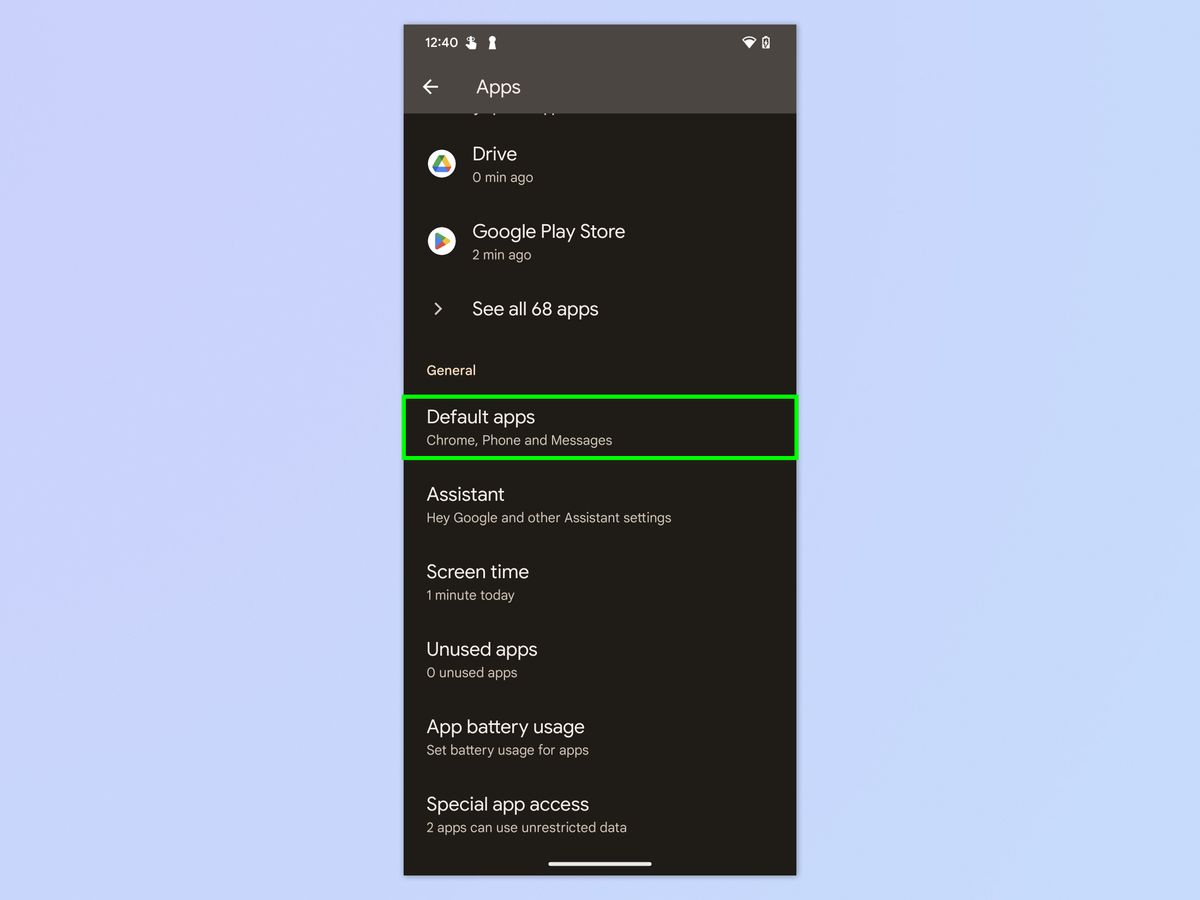Open App battery usage settings
Screen dimensions: 1200x900
click(x=599, y=737)
